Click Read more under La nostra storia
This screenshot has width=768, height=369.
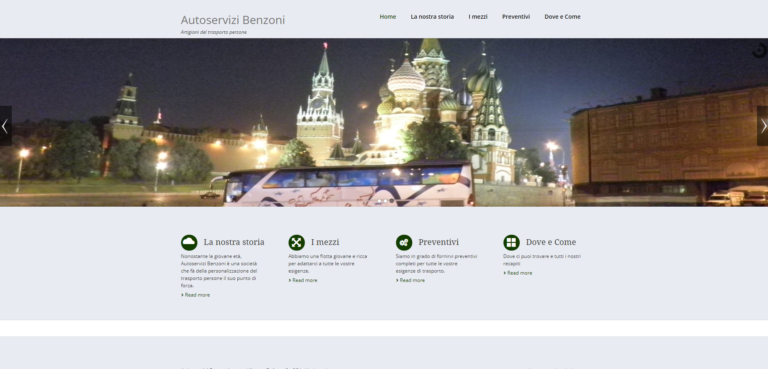(x=195, y=295)
